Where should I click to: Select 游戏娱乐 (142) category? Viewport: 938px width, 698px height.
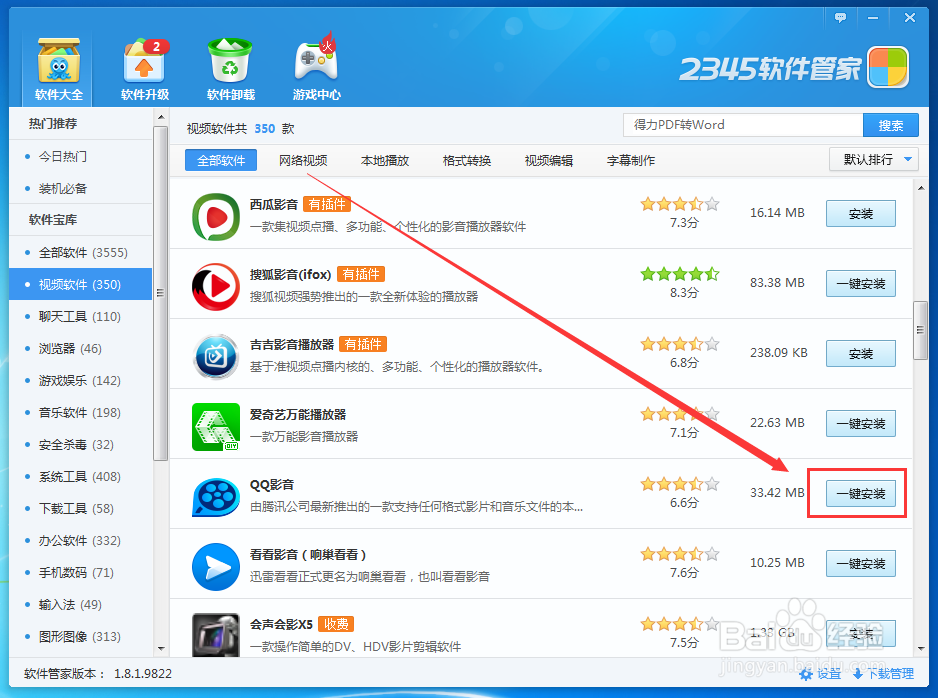click(x=81, y=380)
